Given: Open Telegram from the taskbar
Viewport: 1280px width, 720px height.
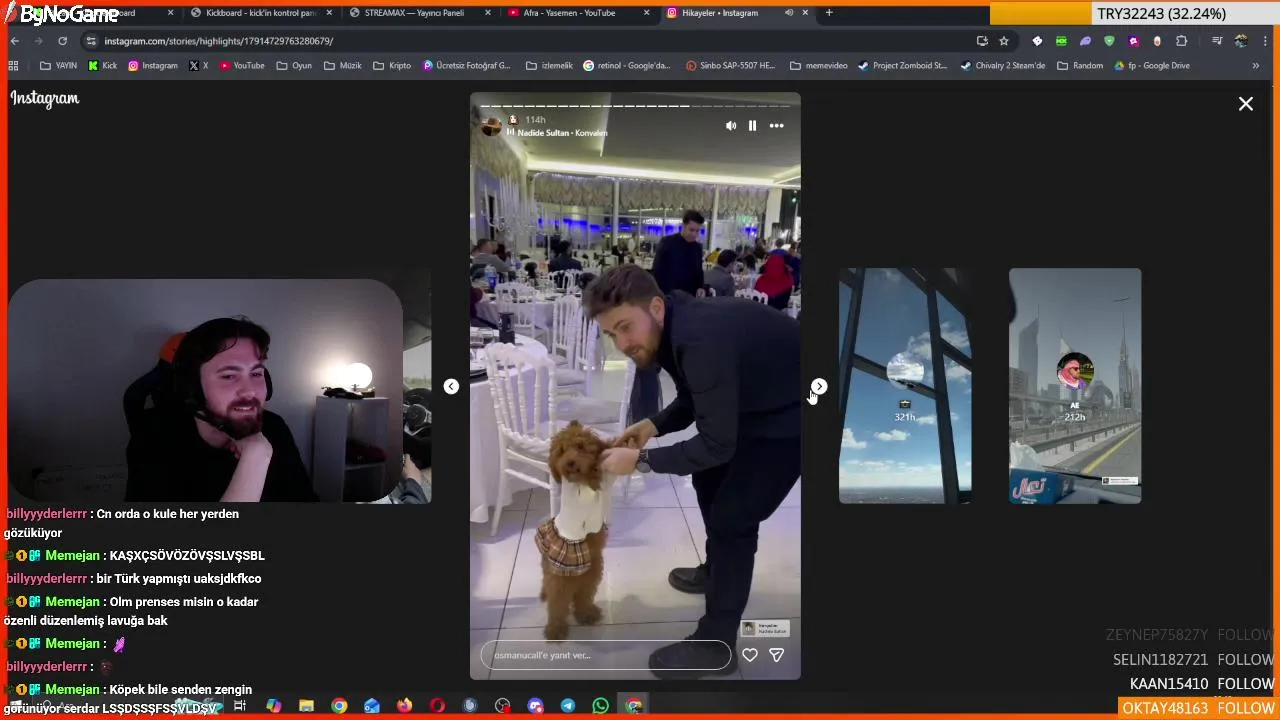Looking at the screenshot, I should point(568,706).
